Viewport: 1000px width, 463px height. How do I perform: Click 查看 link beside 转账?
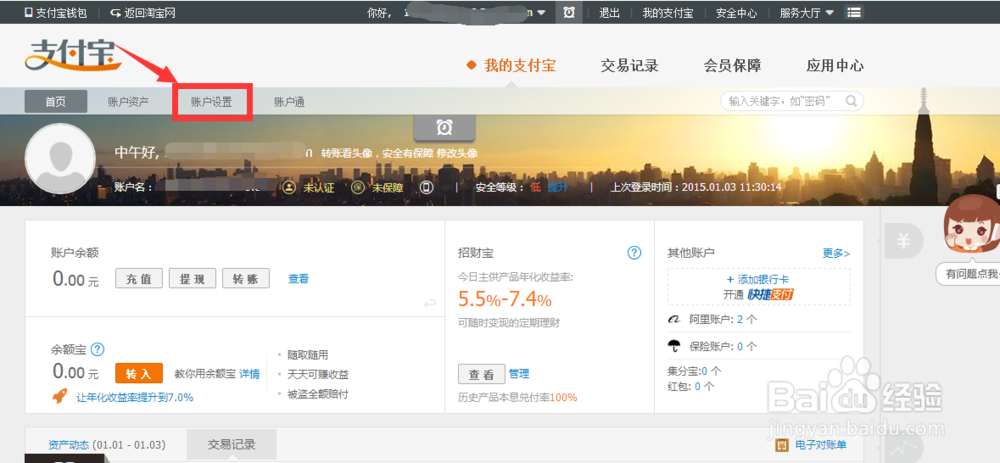coord(298,279)
